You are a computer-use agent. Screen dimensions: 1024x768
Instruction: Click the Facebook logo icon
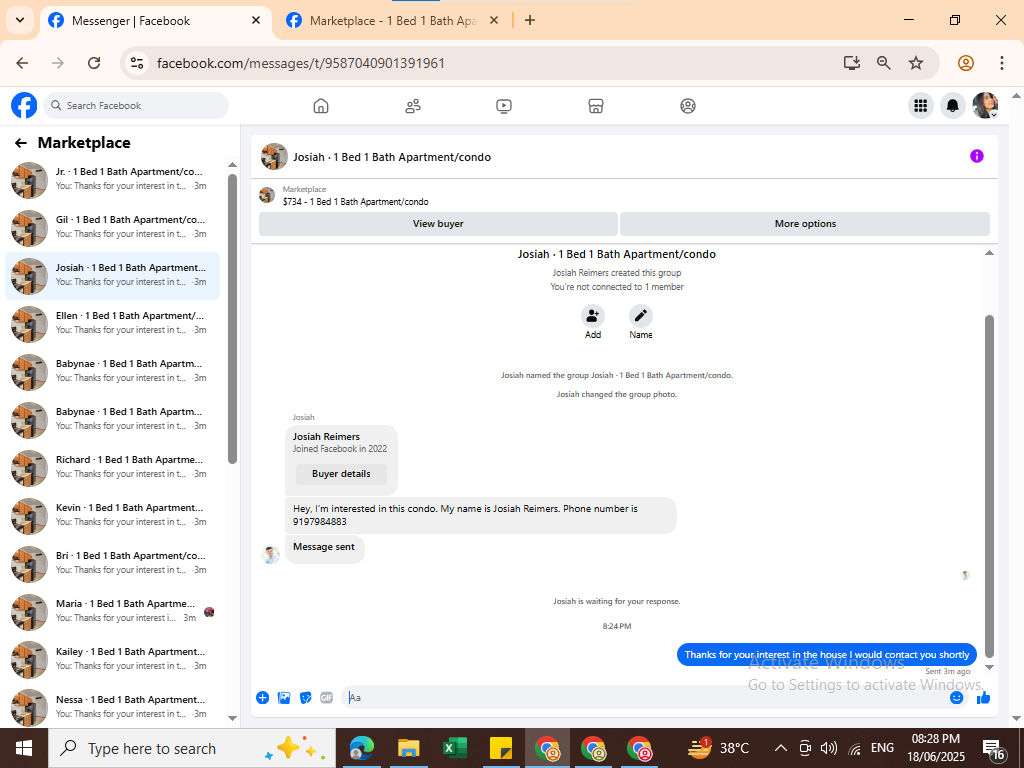[x=24, y=105]
